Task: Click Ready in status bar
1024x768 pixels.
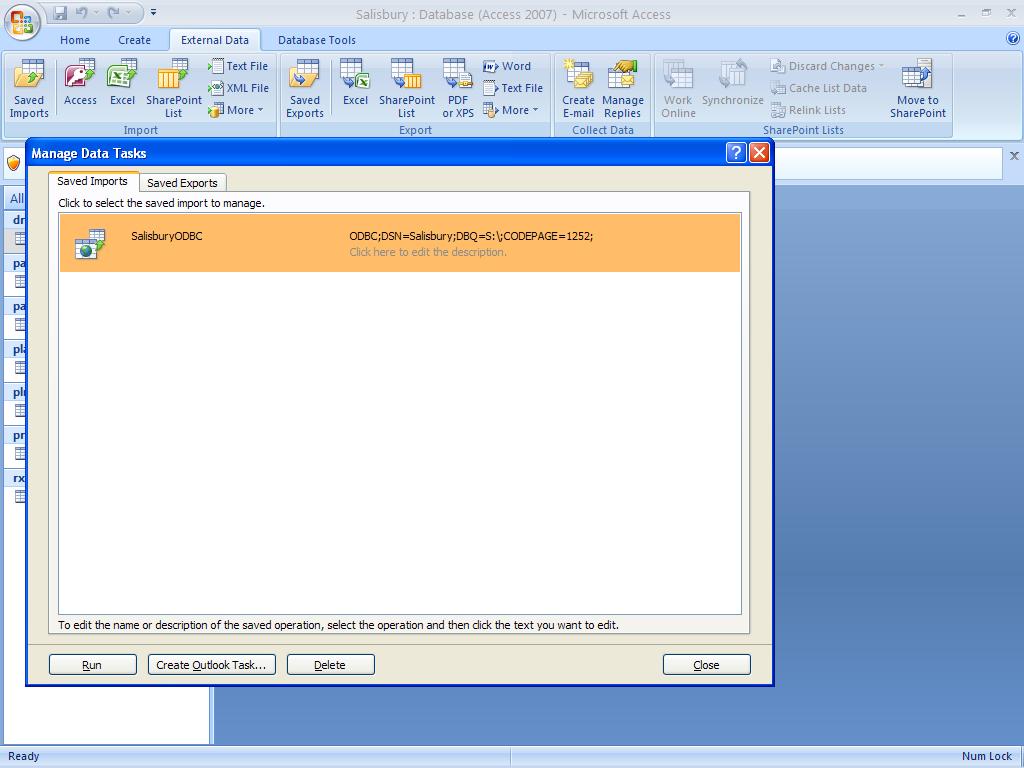Action: 24,756
